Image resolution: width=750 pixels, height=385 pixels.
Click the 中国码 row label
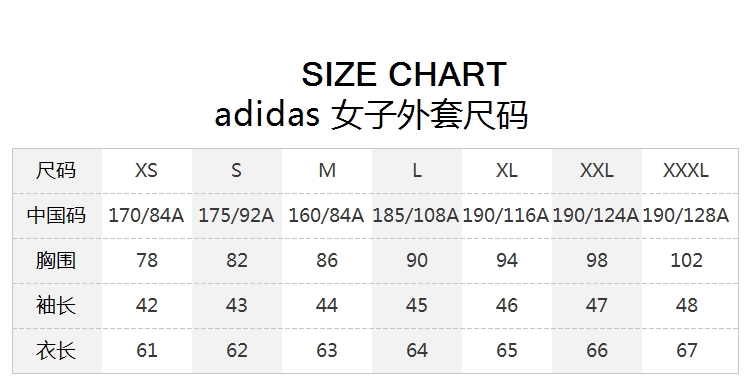[56, 215]
